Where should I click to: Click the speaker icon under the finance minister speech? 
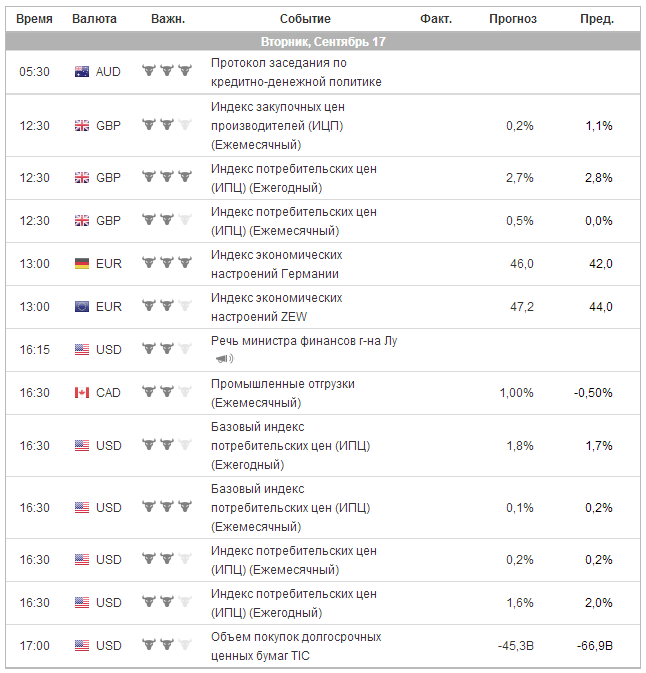point(224,359)
